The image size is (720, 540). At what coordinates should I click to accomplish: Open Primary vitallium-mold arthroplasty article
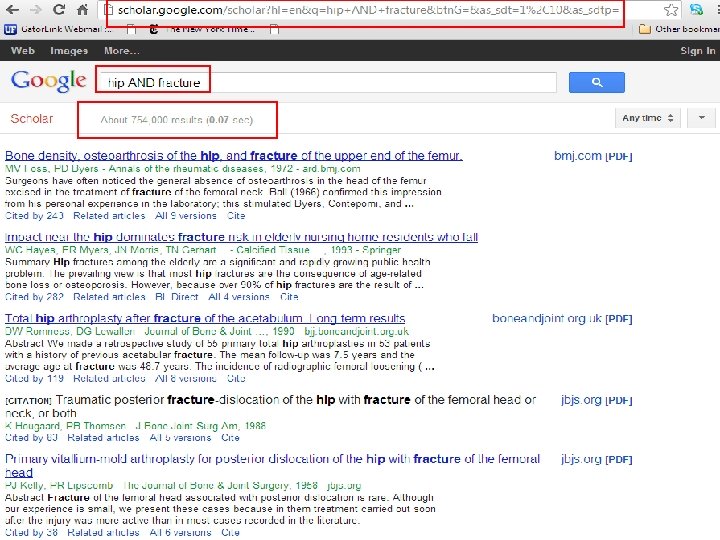click(x=272, y=465)
